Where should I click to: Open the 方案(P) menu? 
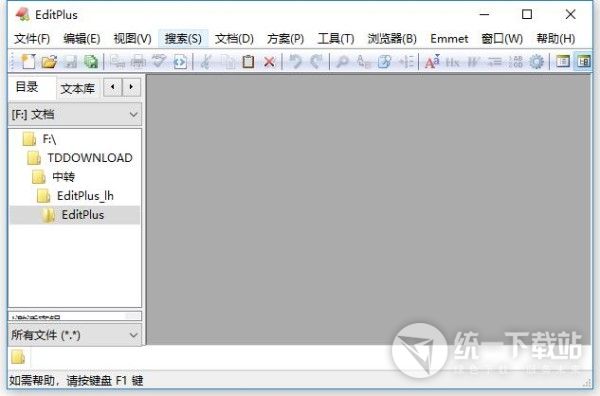[285, 39]
